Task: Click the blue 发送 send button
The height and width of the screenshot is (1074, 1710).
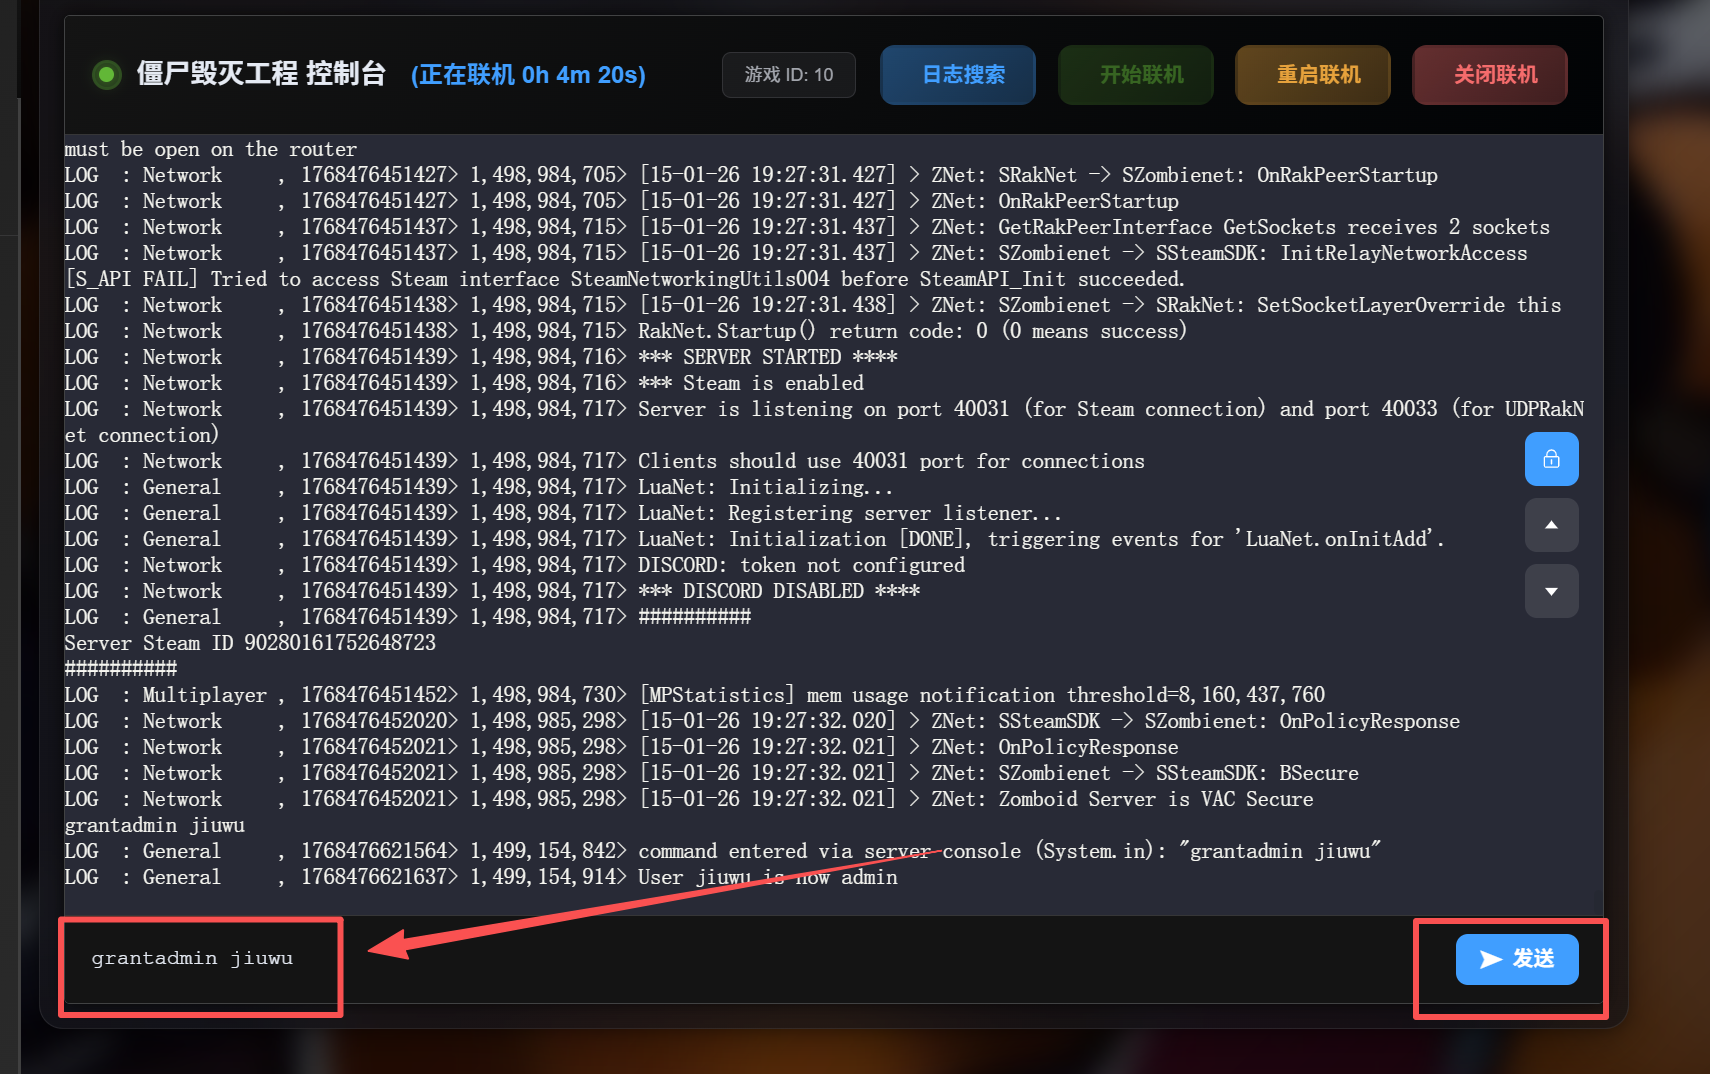Action: [x=1516, y=959]
